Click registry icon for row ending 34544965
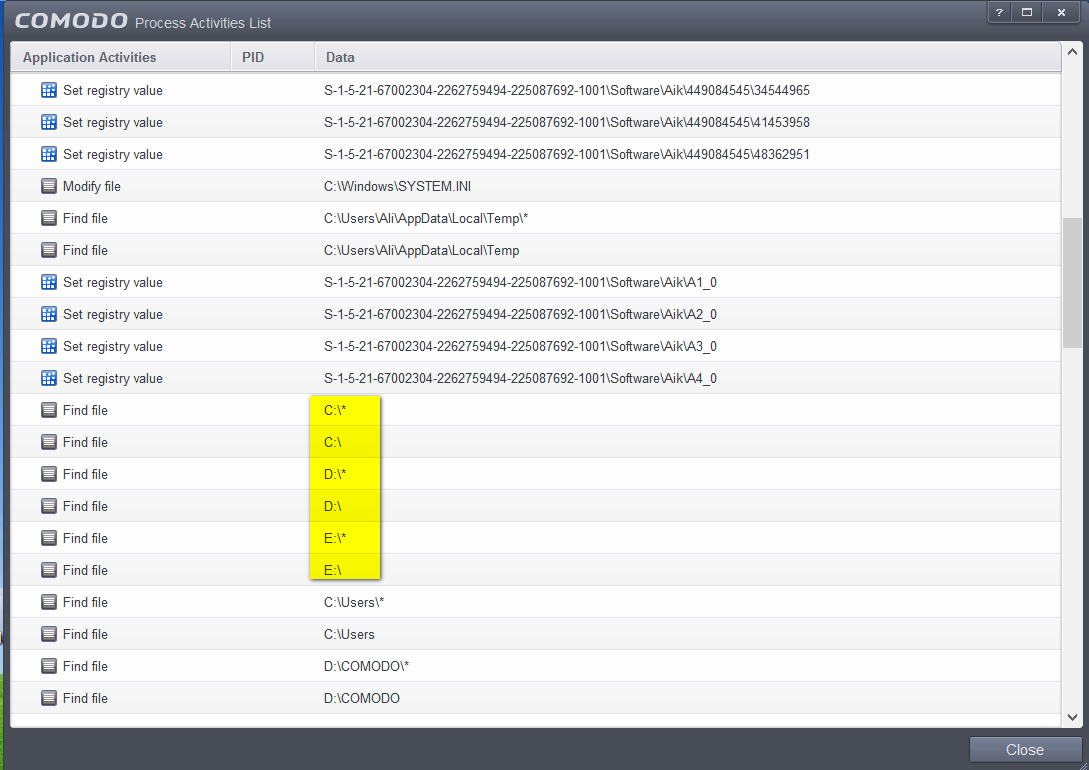 [x=49, y=90]
